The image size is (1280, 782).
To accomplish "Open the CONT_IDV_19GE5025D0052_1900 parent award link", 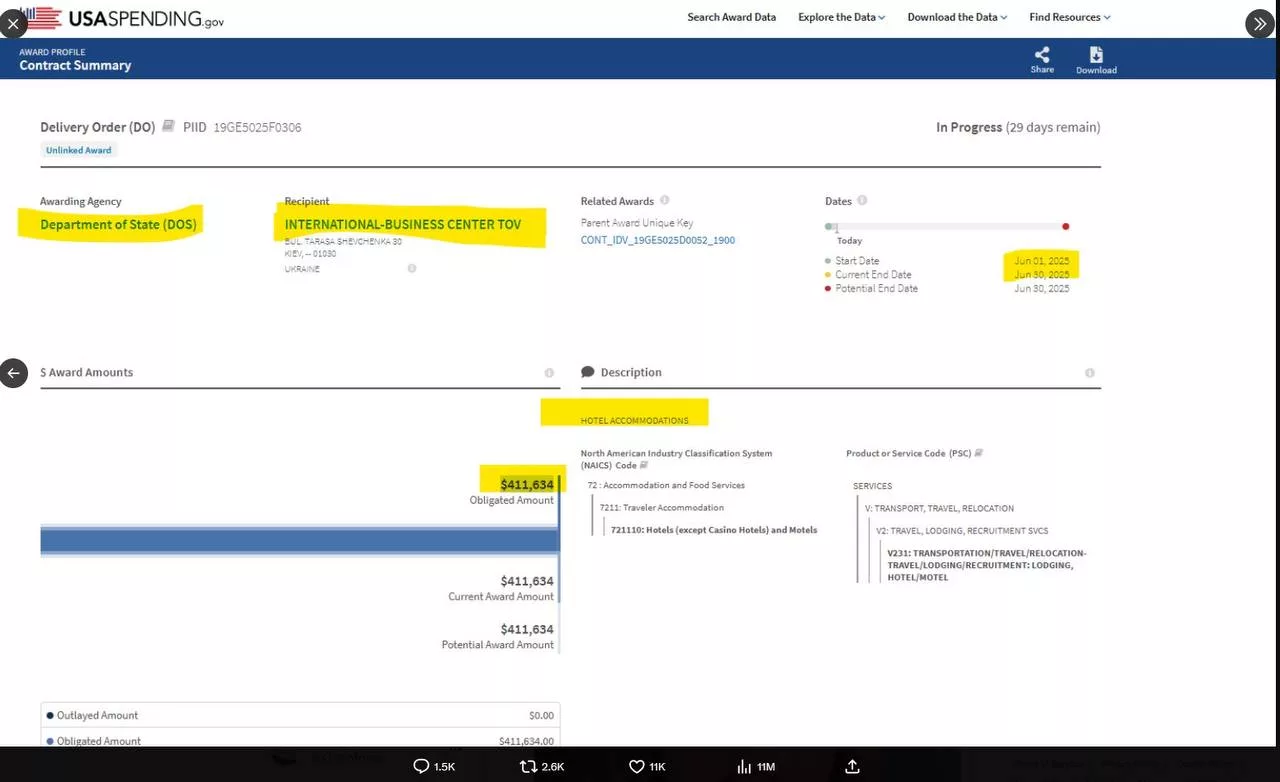I will click(x=657, y=240).
